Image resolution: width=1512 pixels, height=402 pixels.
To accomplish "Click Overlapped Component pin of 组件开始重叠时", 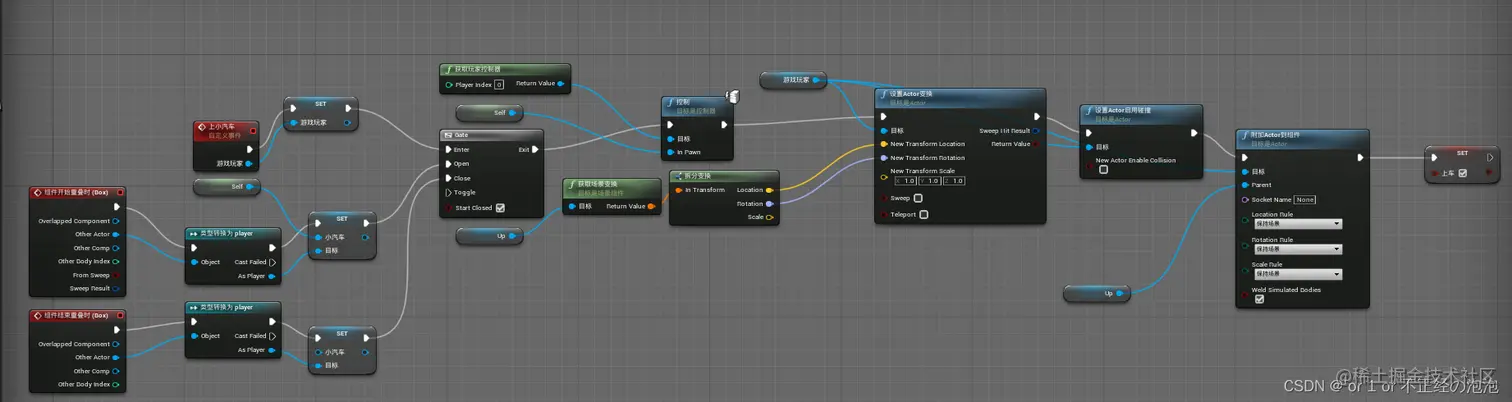I will [x=117, y=220].
